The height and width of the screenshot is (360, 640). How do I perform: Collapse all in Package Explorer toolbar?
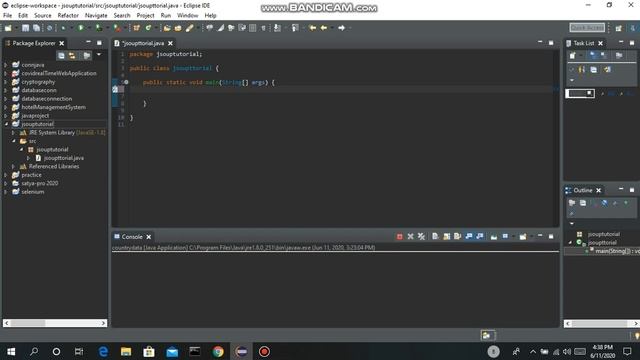(x=61, y=56)
